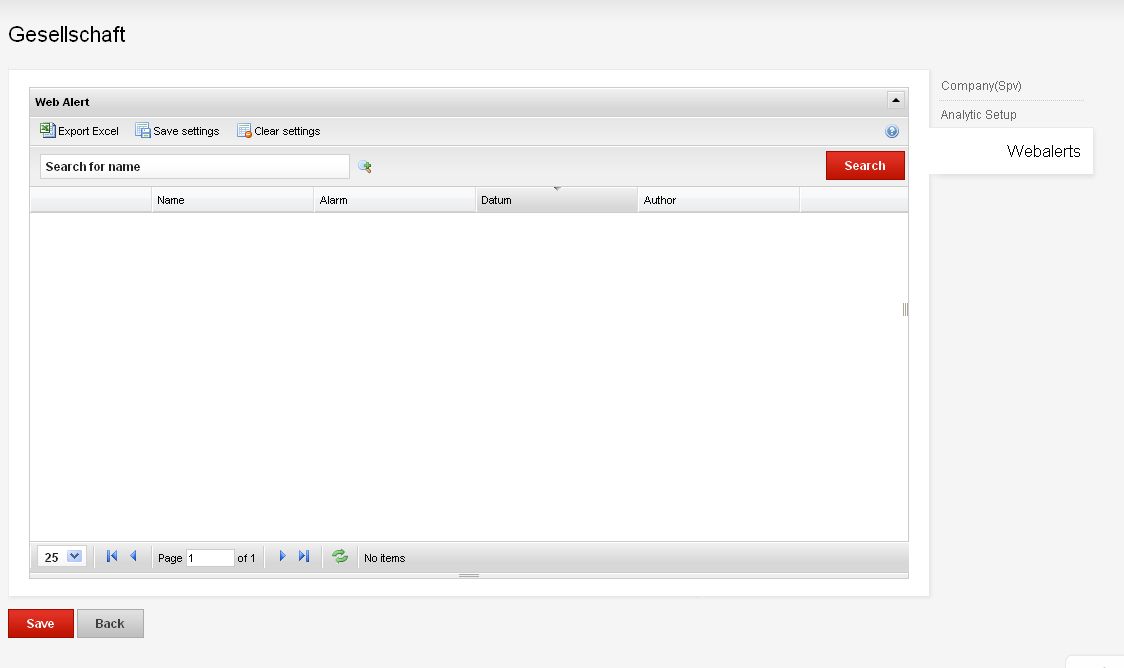Click the Search for name field
The height and width of the screenshot is (668, 1124).
pos(195,167)
